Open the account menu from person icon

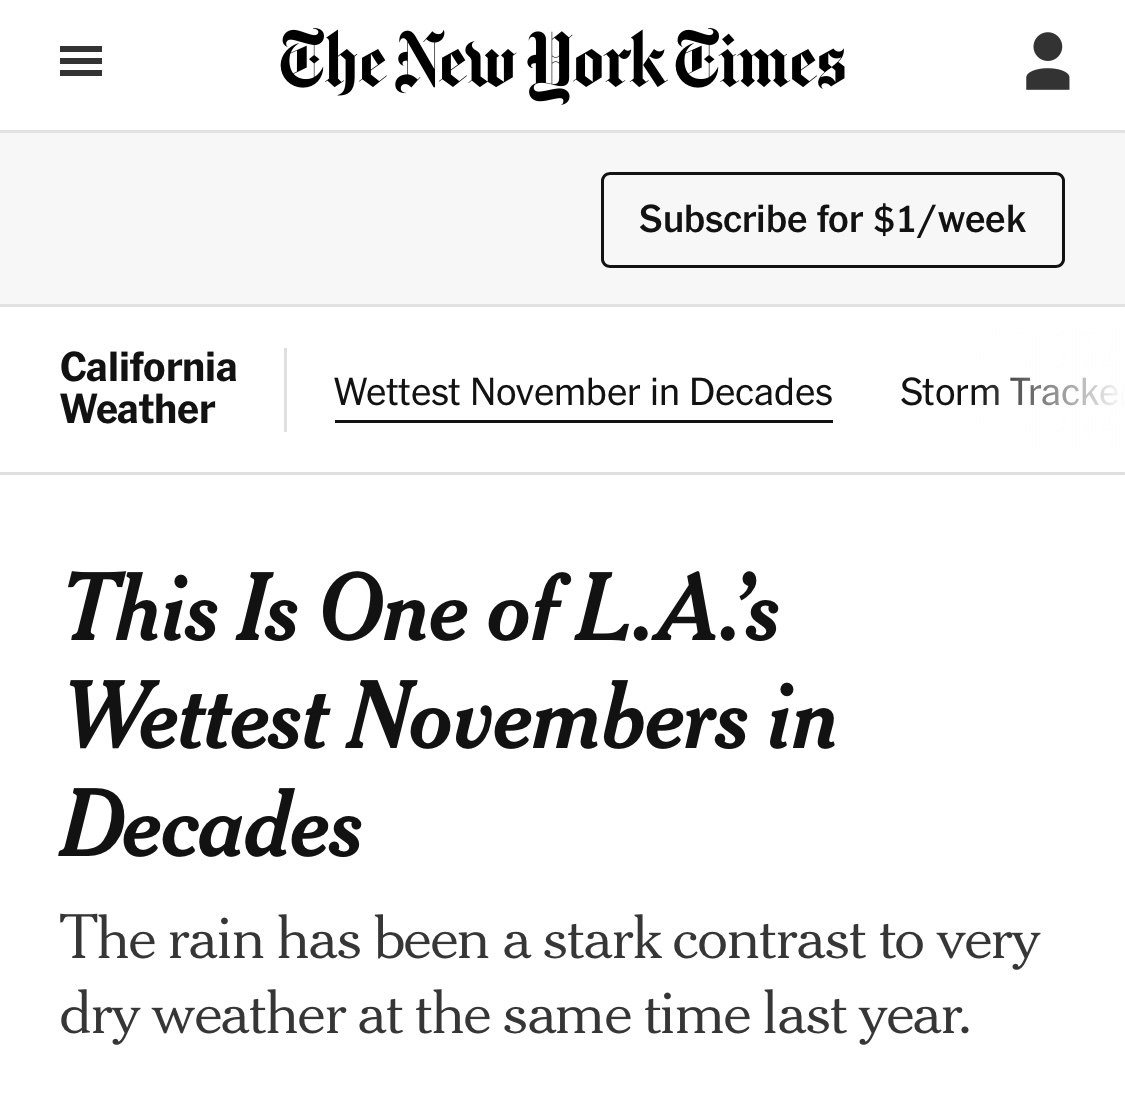pyautogui.click(x=1047, y=62)
